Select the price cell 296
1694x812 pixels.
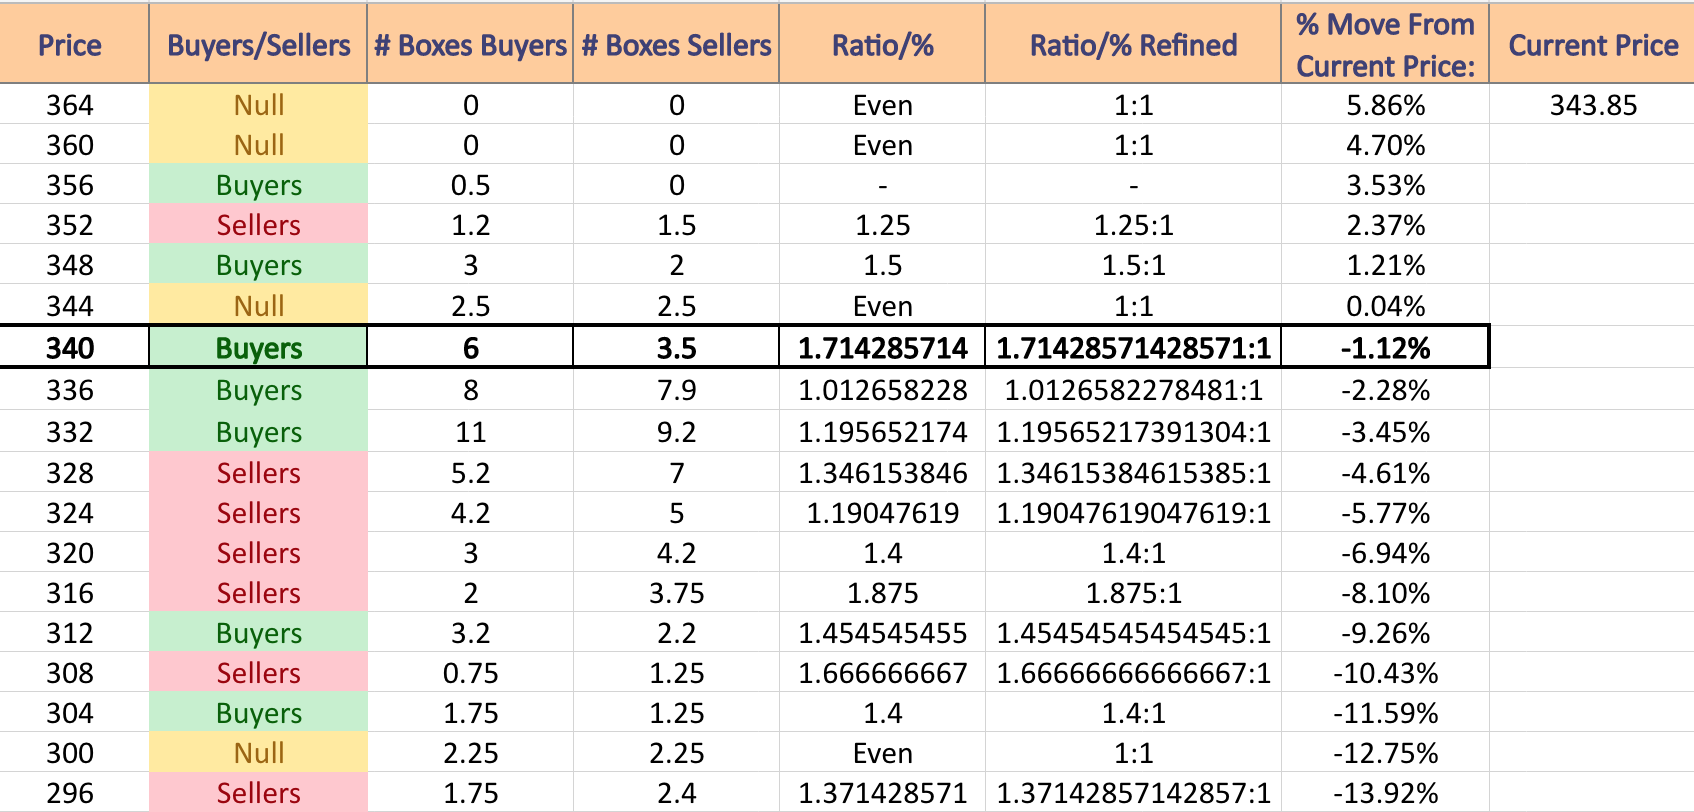[70, 793]
